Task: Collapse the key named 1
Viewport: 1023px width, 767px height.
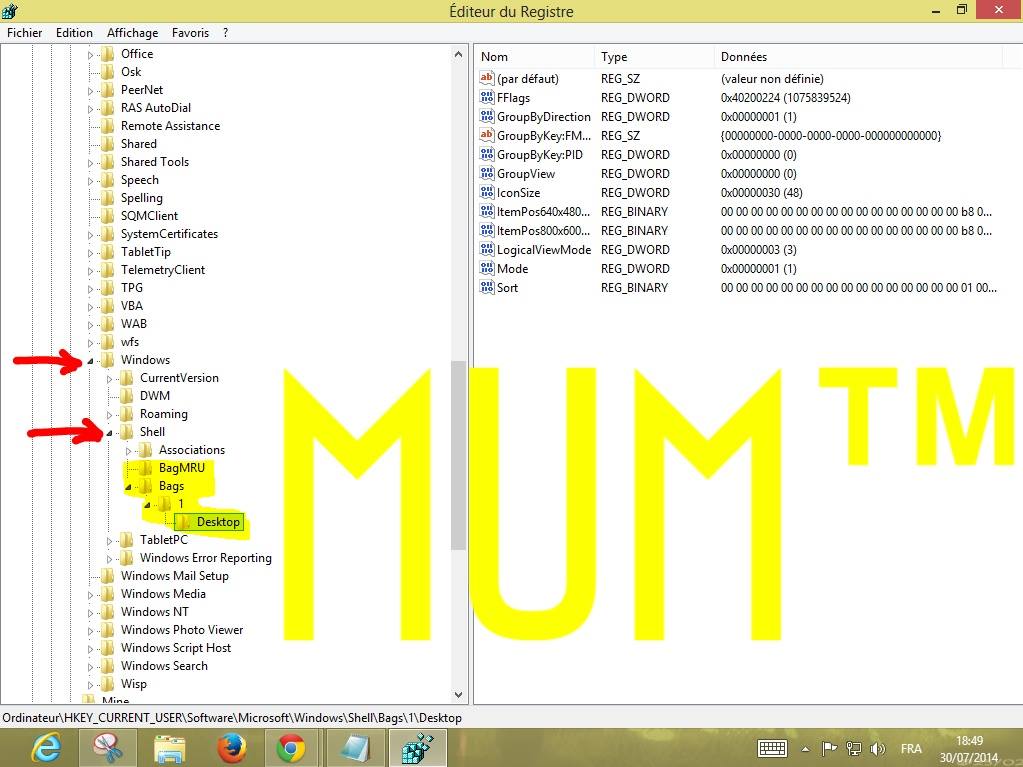Action: 147,504
